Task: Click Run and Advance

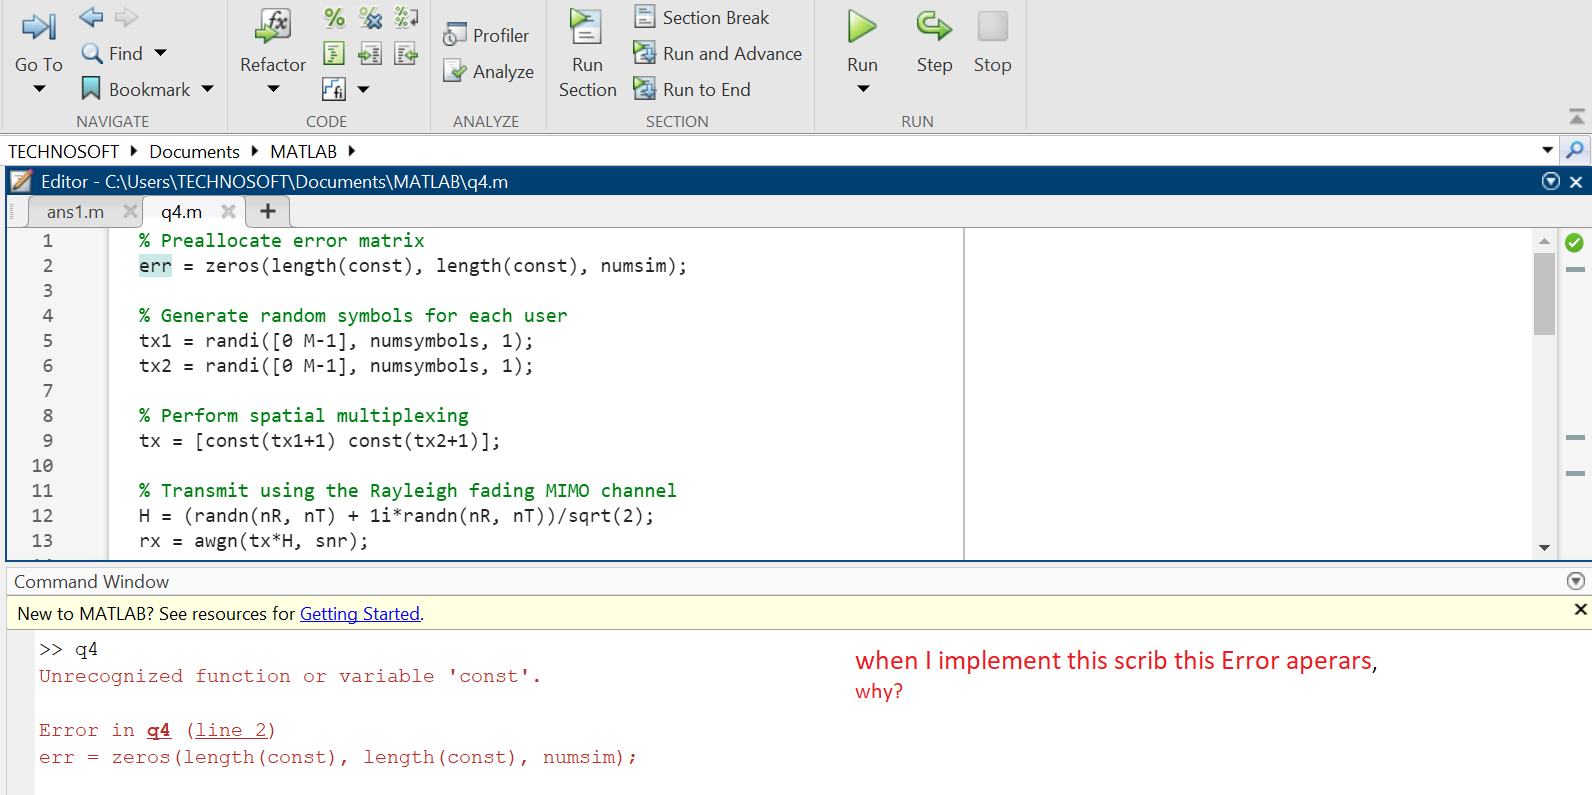Action: click(718, 53)
